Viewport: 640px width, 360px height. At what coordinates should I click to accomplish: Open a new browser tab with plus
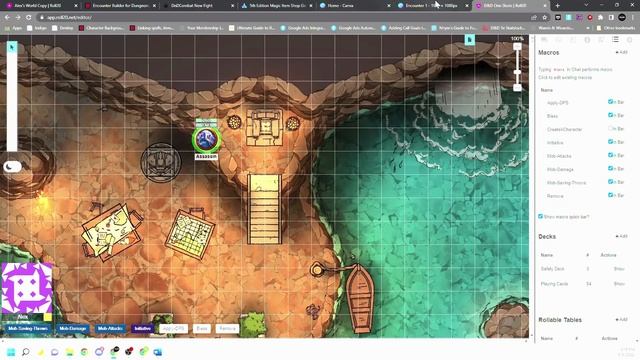(558, 5)
